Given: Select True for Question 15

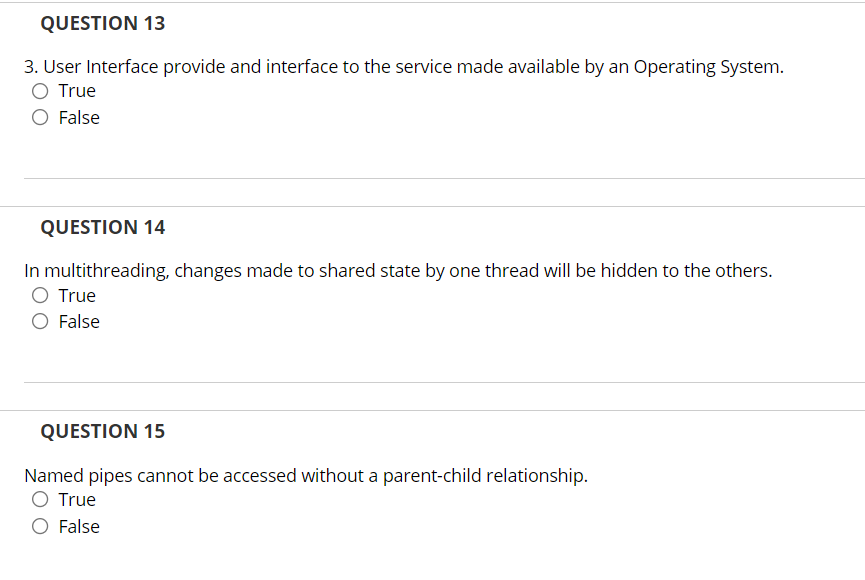Looking at the screenshot, I should 39,499.
